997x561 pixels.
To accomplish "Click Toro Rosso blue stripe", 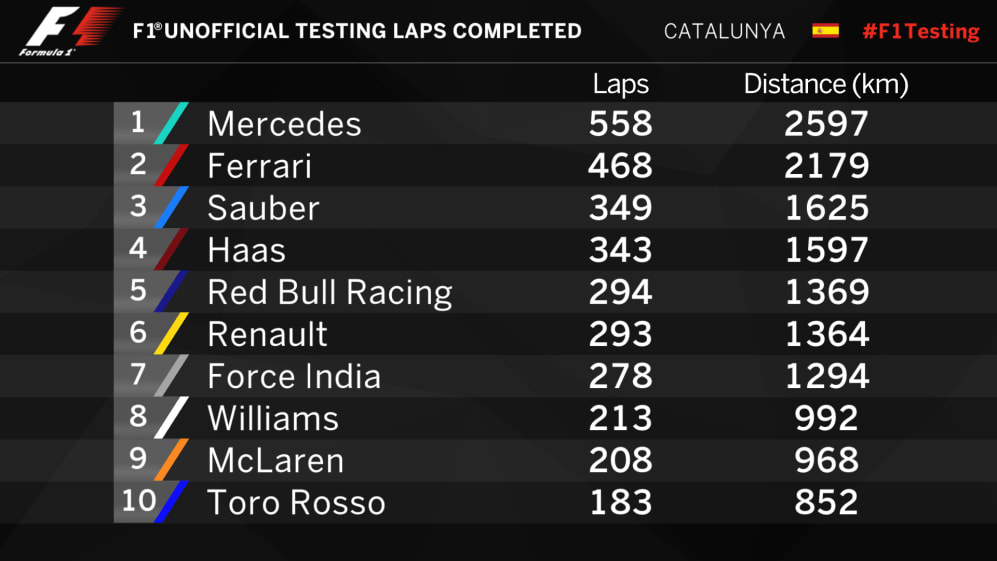I will [171, 502].
